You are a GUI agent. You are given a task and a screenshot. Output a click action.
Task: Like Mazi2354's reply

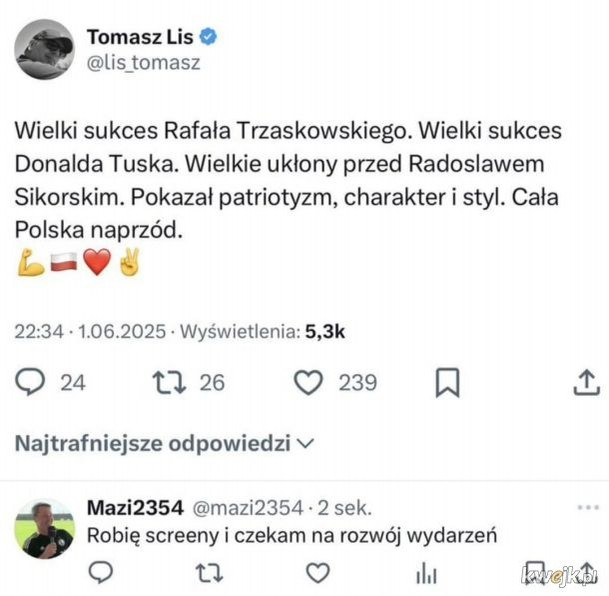pos(318,573)
